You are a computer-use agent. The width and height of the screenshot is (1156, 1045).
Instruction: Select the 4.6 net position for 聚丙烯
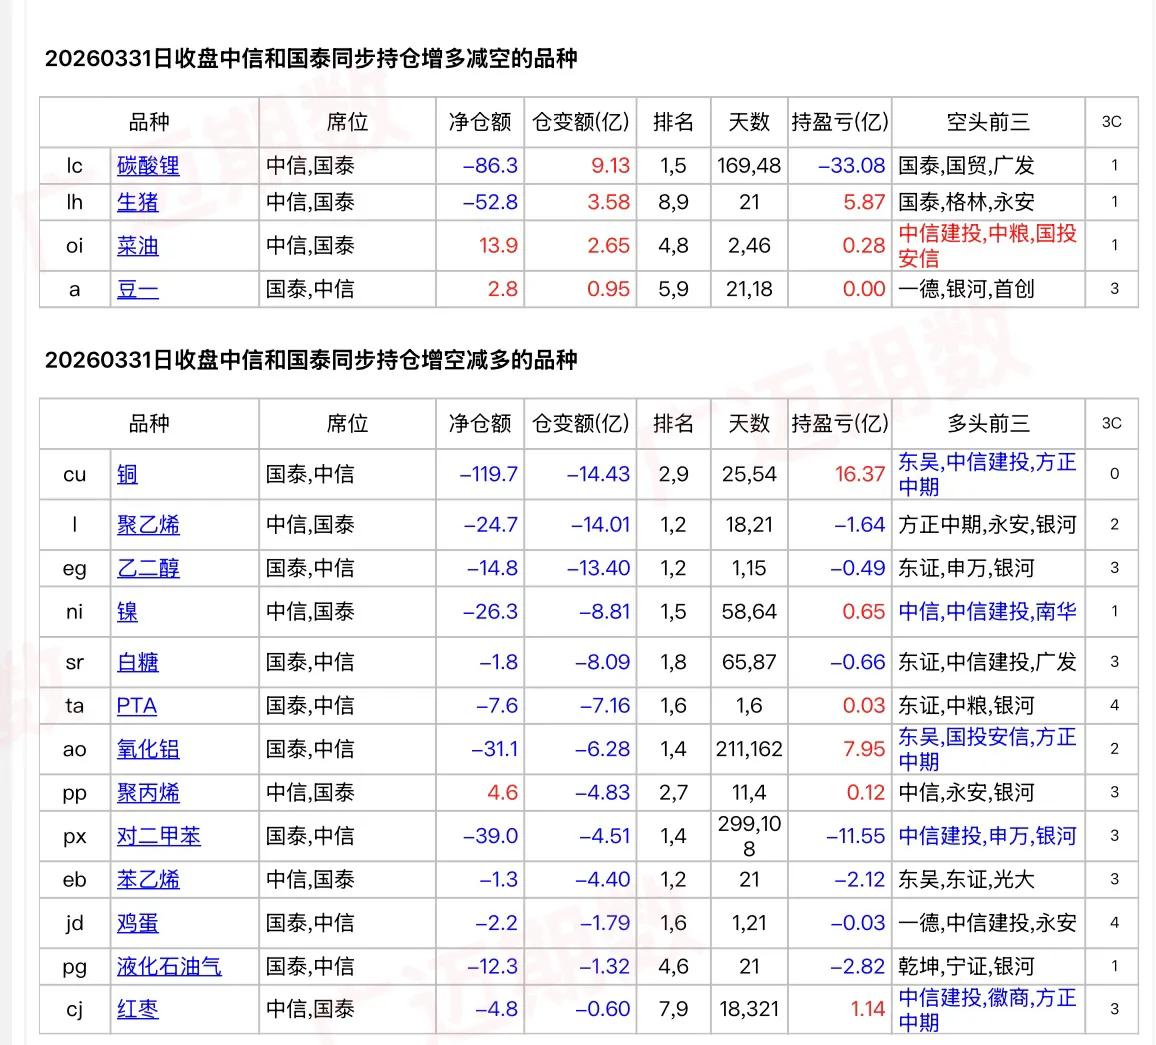click(503, 793)
